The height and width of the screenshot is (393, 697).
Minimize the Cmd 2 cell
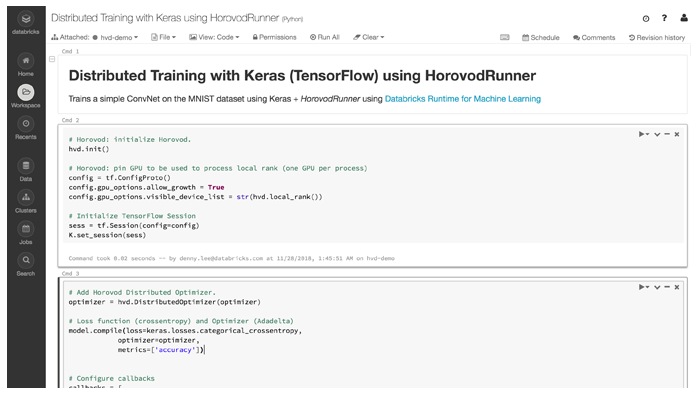click(x=667, y=134)
